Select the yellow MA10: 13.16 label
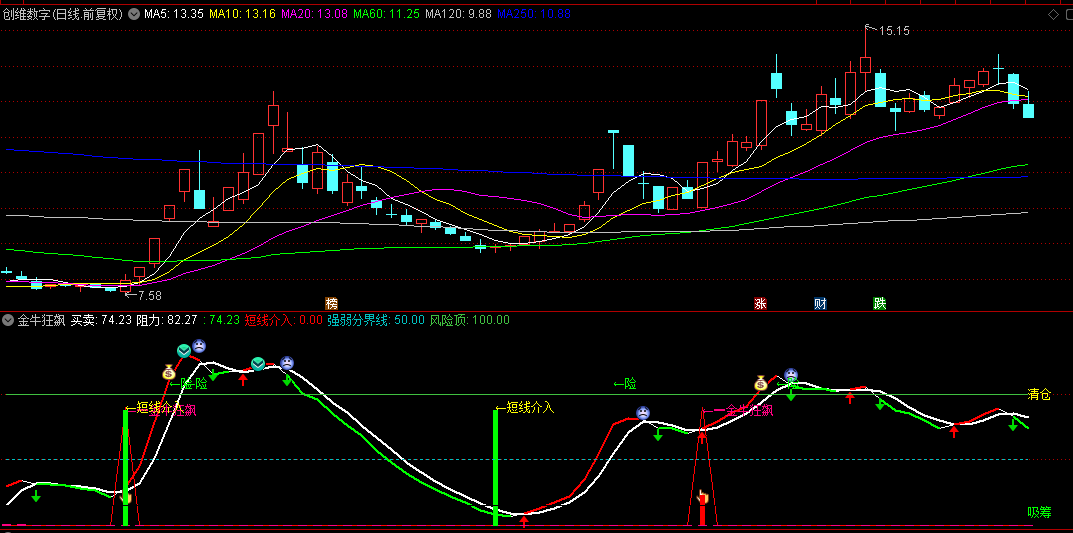 tap(242, 14)
